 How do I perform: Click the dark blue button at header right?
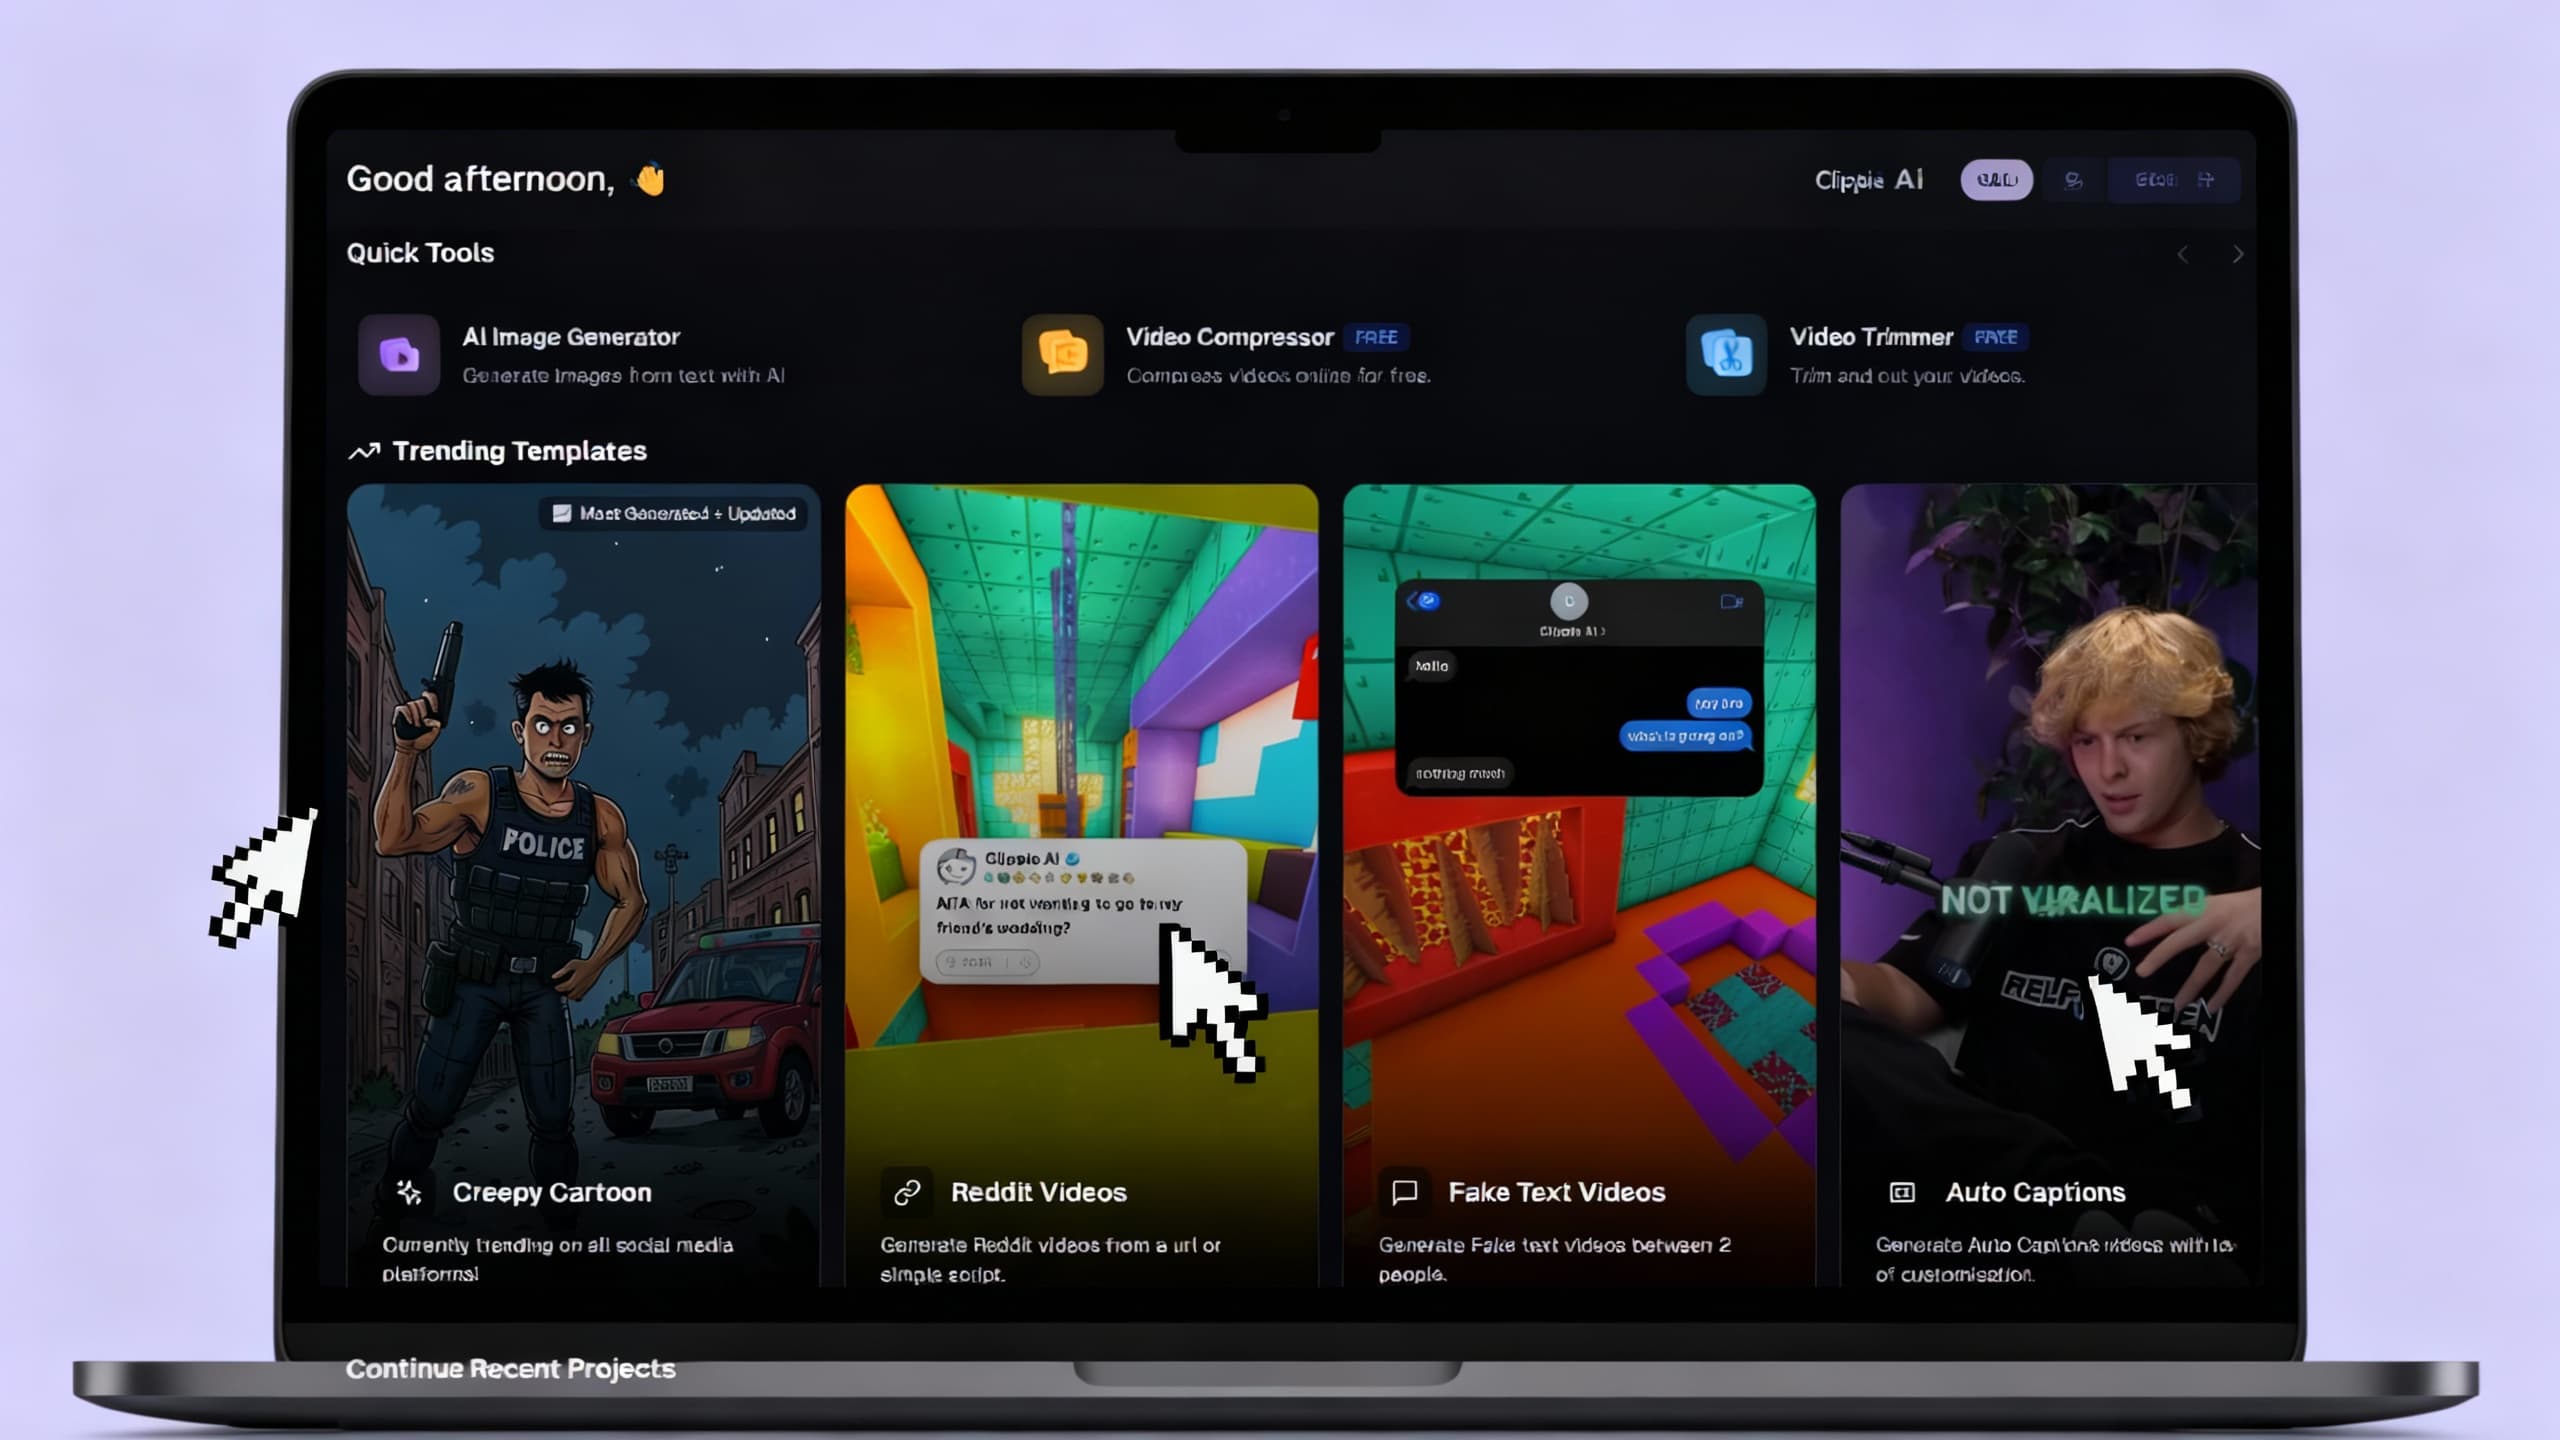pos(2174,180)
